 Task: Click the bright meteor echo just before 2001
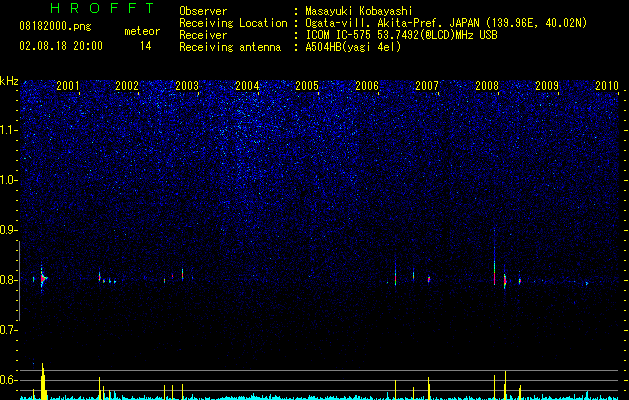43,278
